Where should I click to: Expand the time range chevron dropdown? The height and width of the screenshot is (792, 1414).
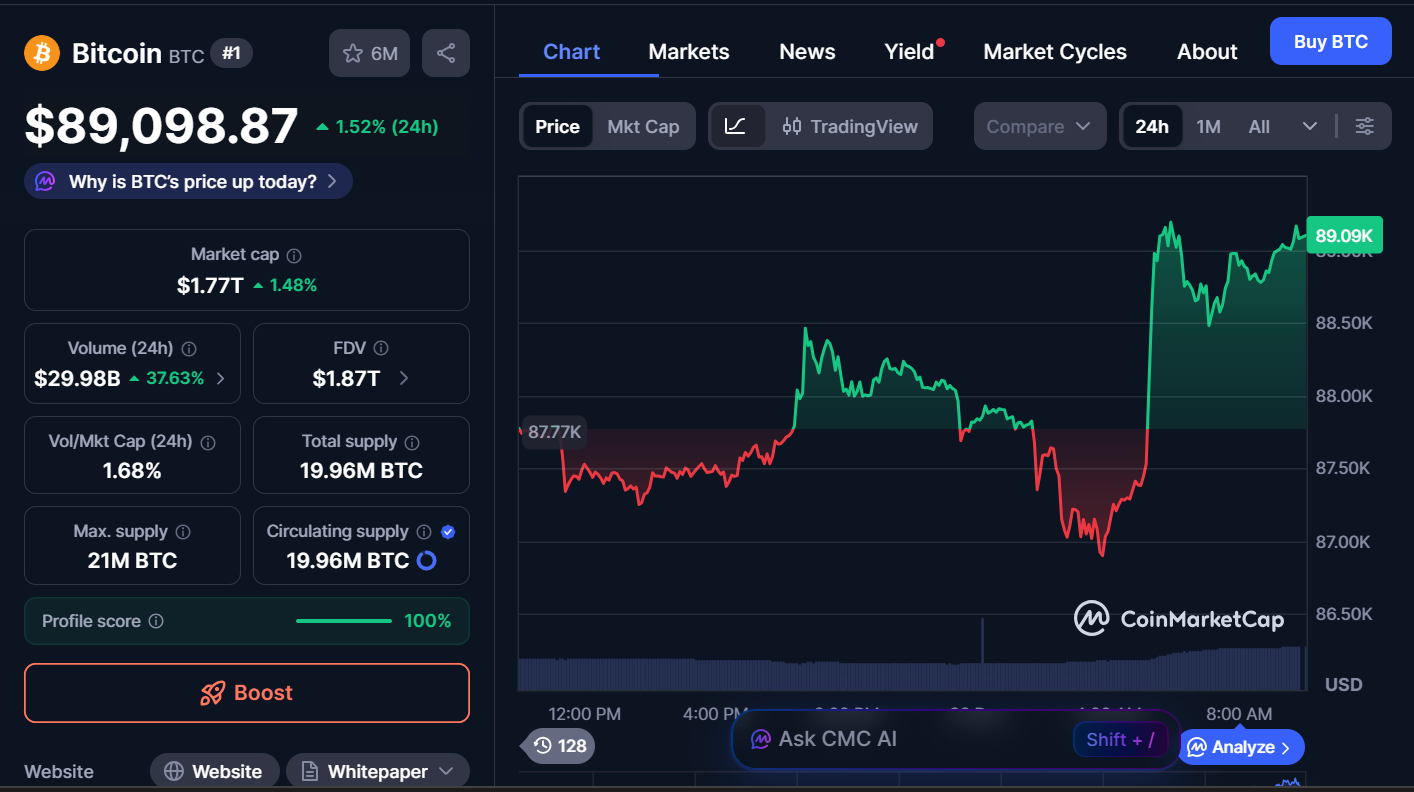pyautogui.click(x=1310, y=126)
